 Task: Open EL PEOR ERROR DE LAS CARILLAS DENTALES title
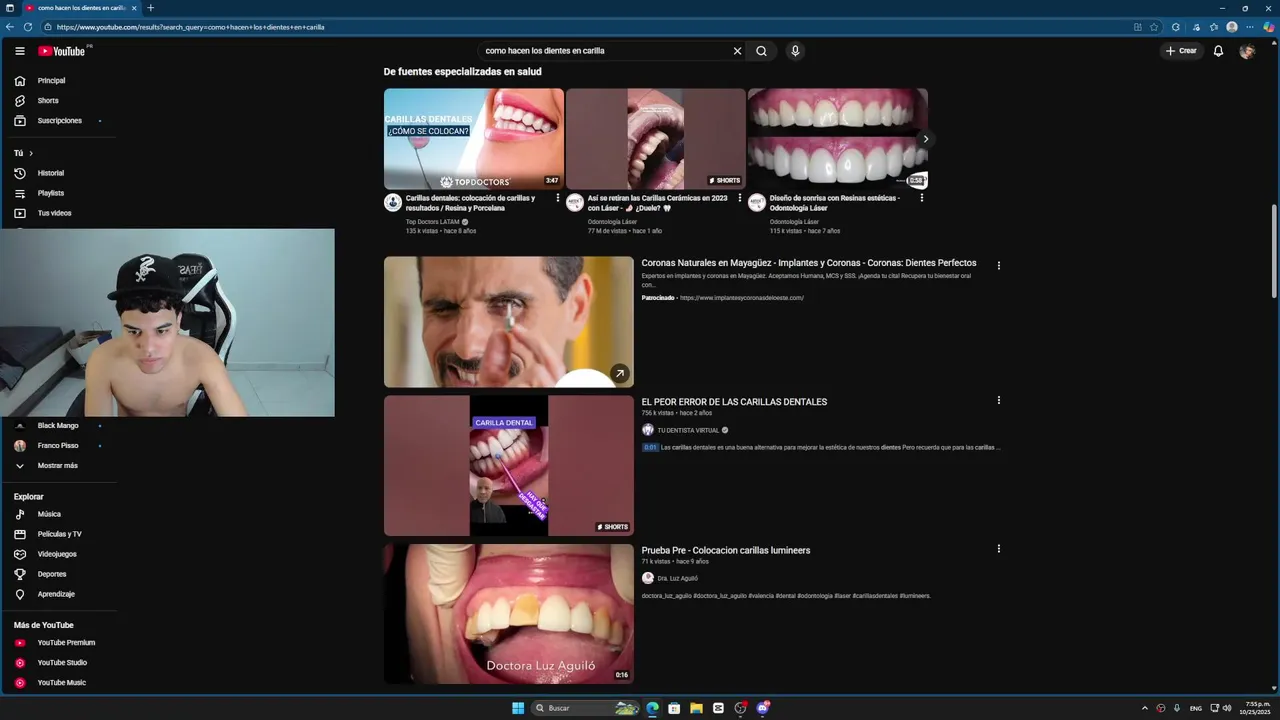(x=734, y=402)
